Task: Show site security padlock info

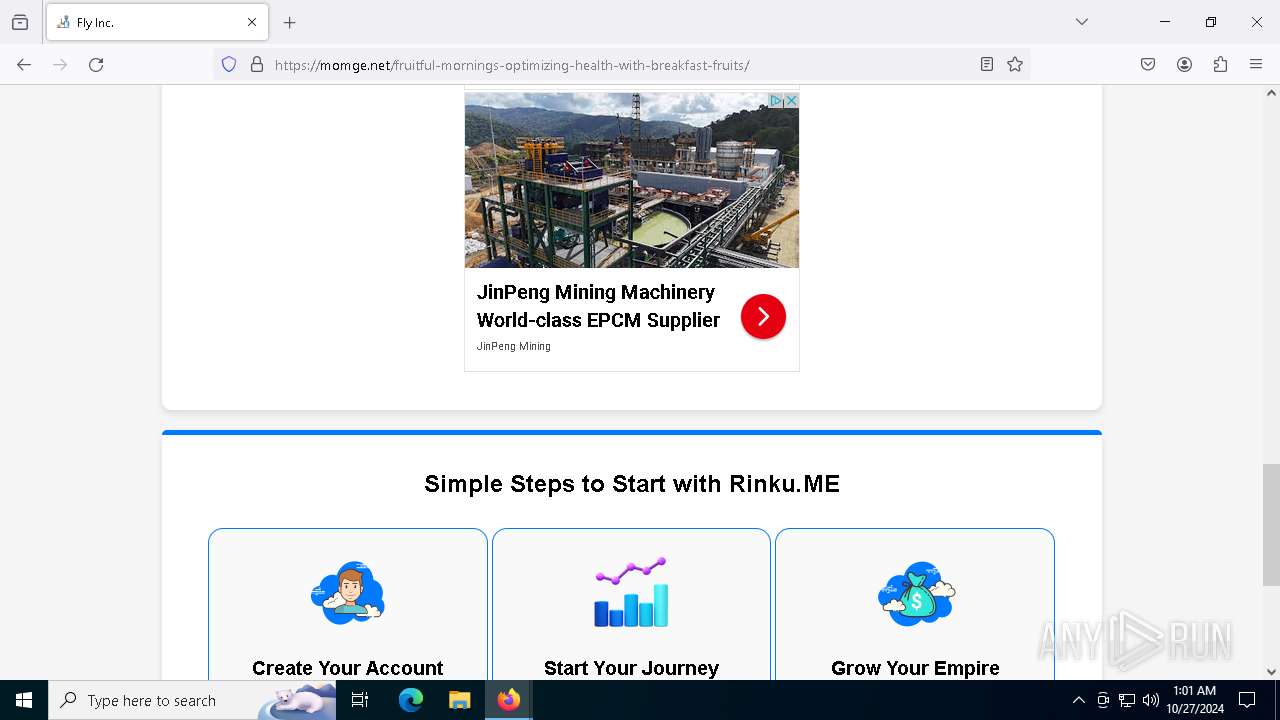Action: [257, 65]
